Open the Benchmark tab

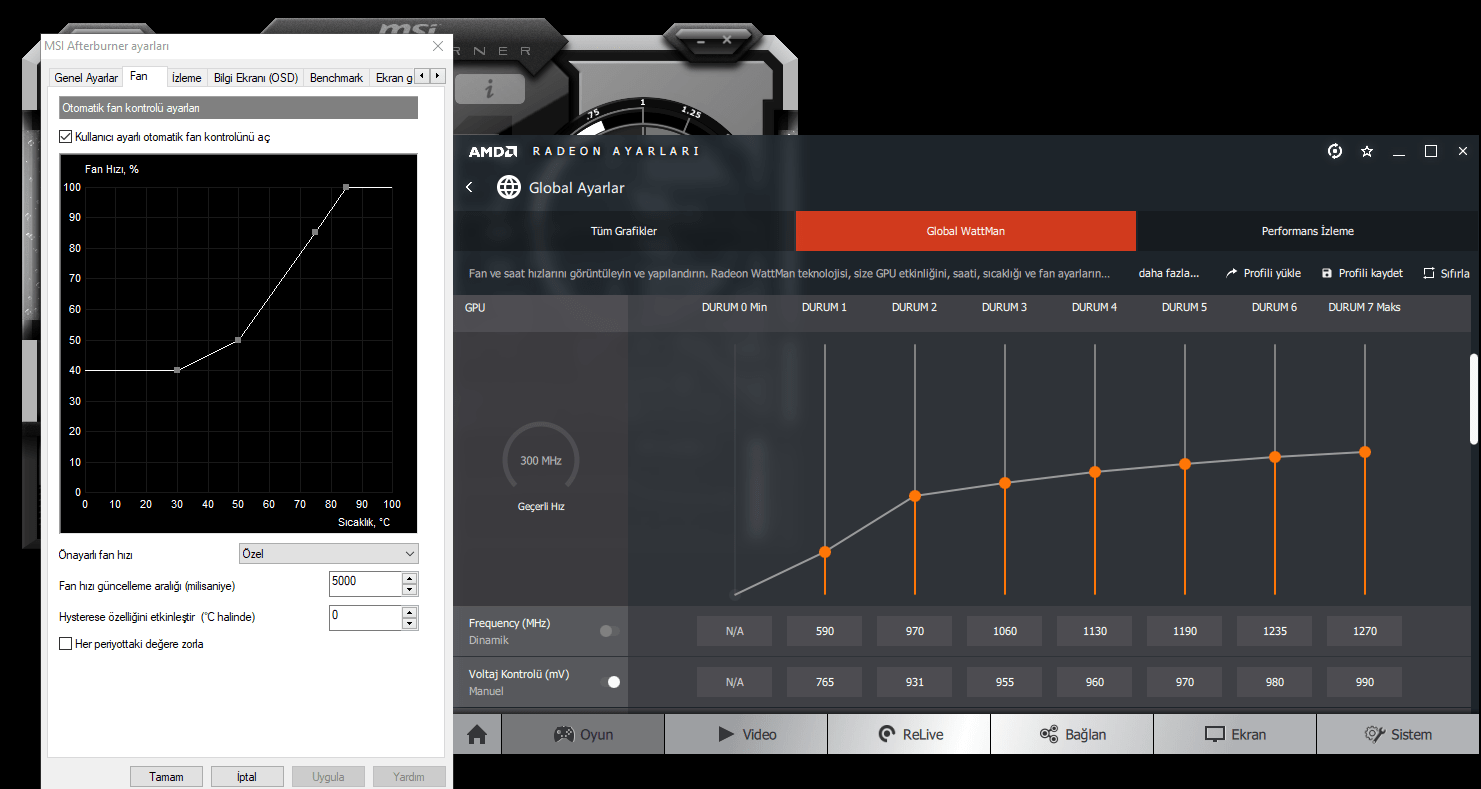click(336, 78)
